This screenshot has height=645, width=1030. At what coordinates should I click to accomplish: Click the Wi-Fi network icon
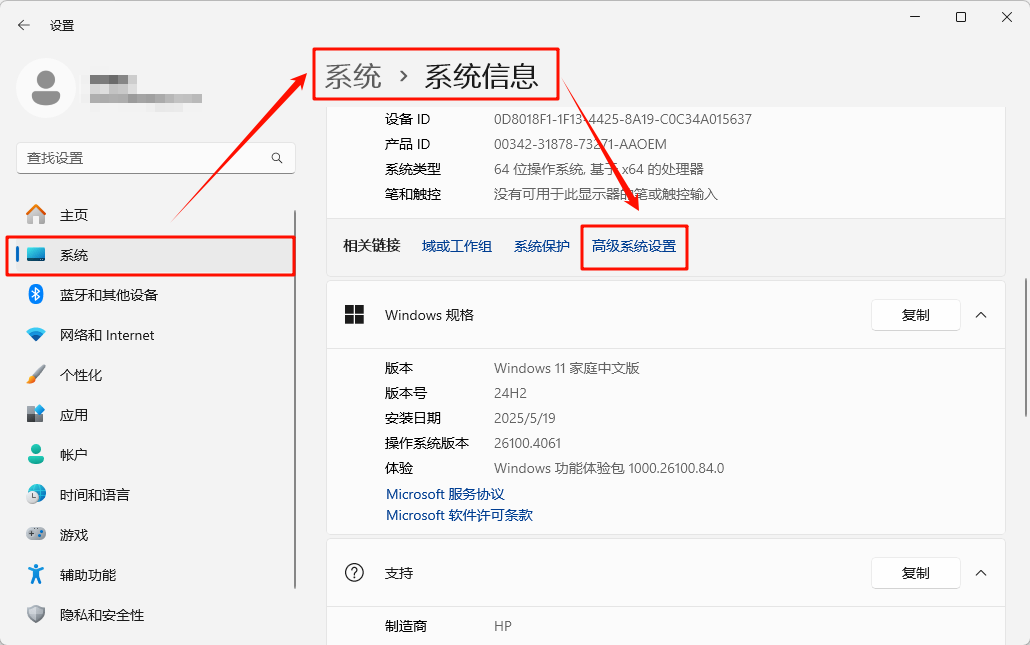[36, 334]
